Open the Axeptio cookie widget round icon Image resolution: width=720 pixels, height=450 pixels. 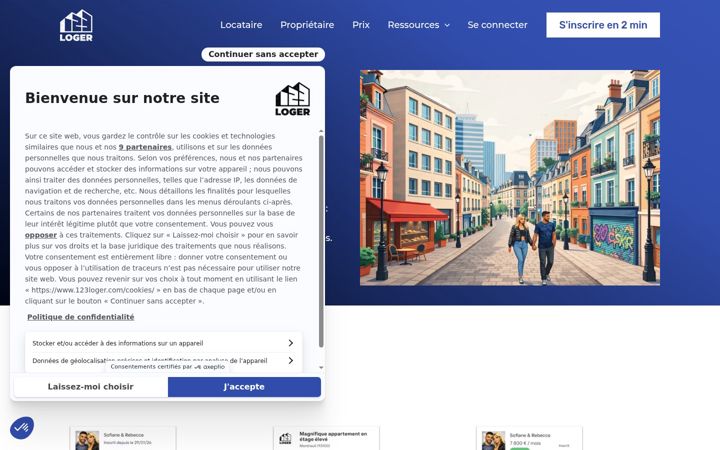coord(22,428)
